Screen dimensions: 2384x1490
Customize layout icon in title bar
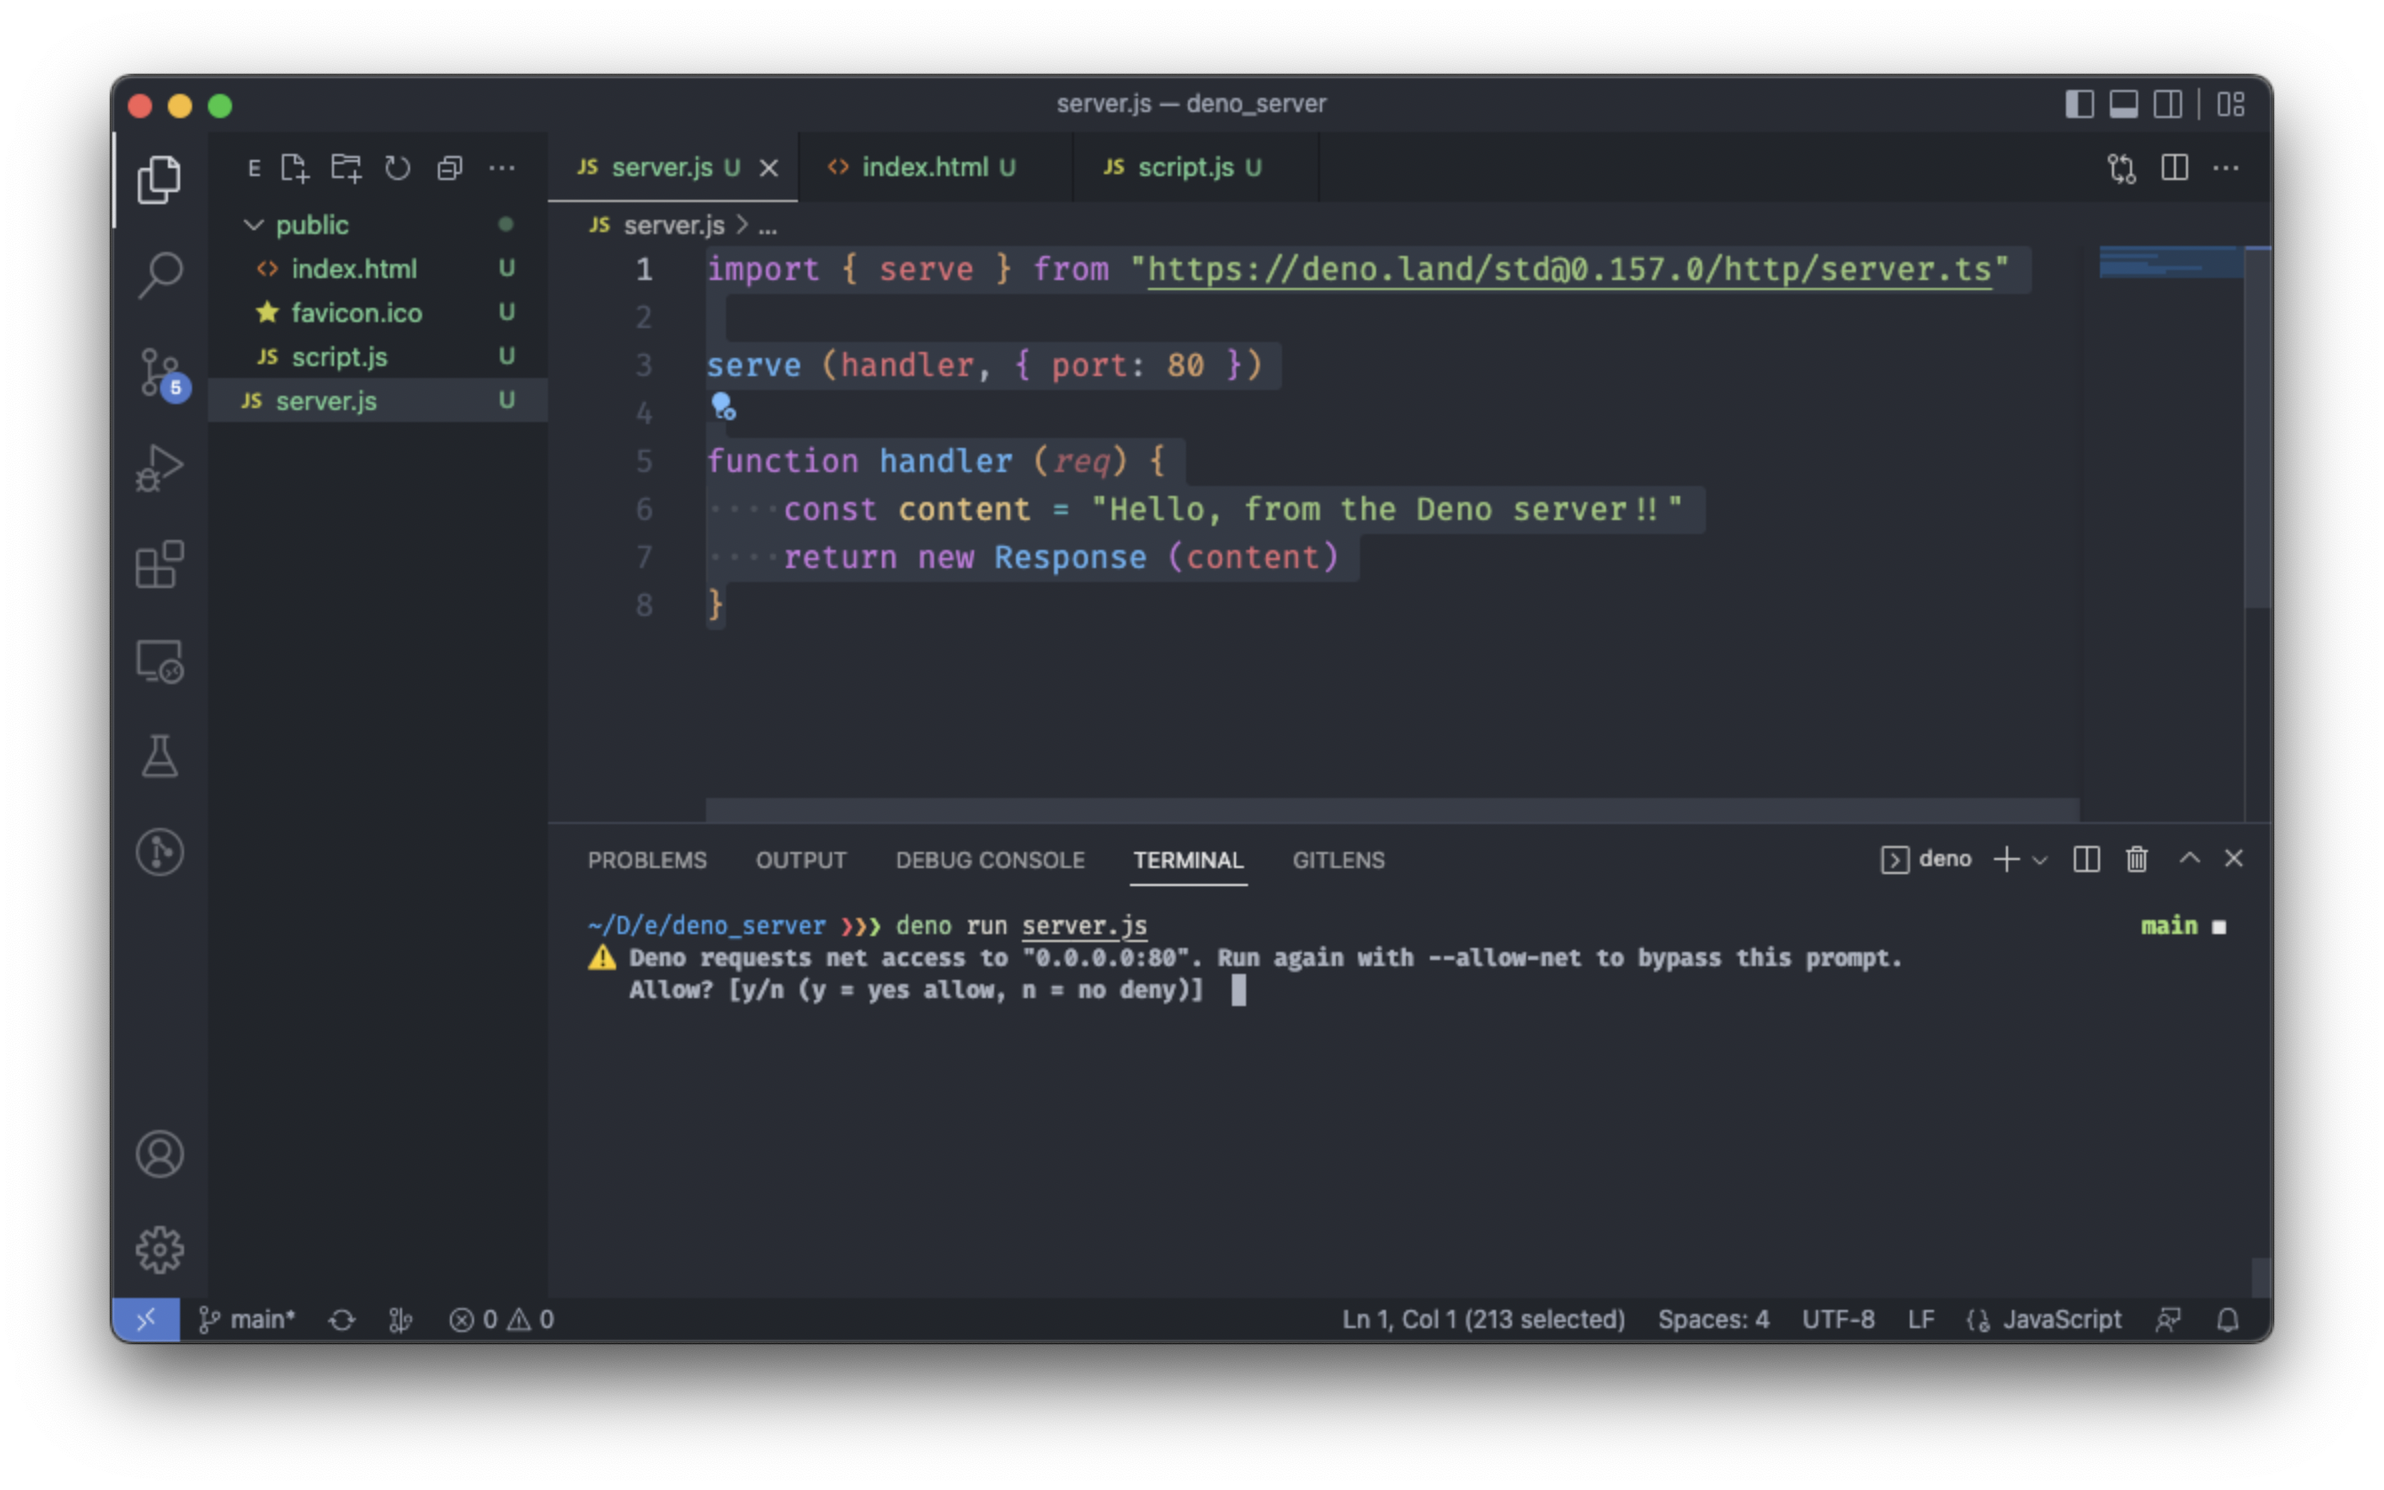click(2231, 104)
